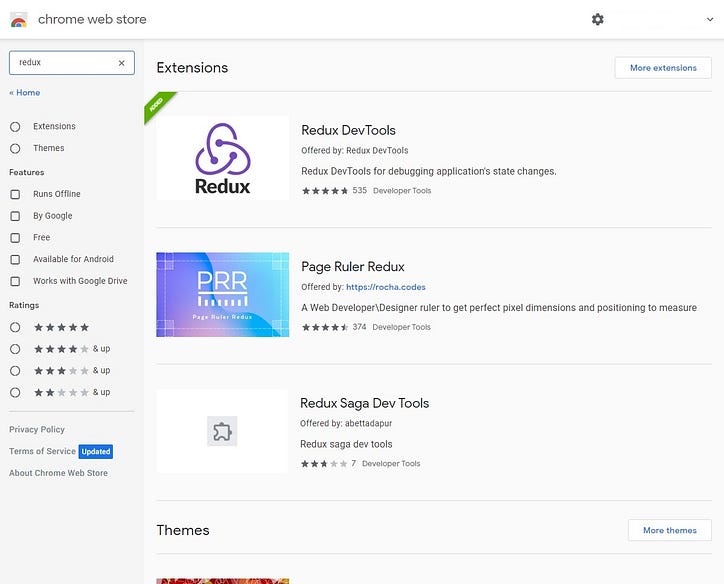This screenshot has width=724, height=584.
Task: Open the Redux DevTools logo thumbnail
Action: click(223, 158)
